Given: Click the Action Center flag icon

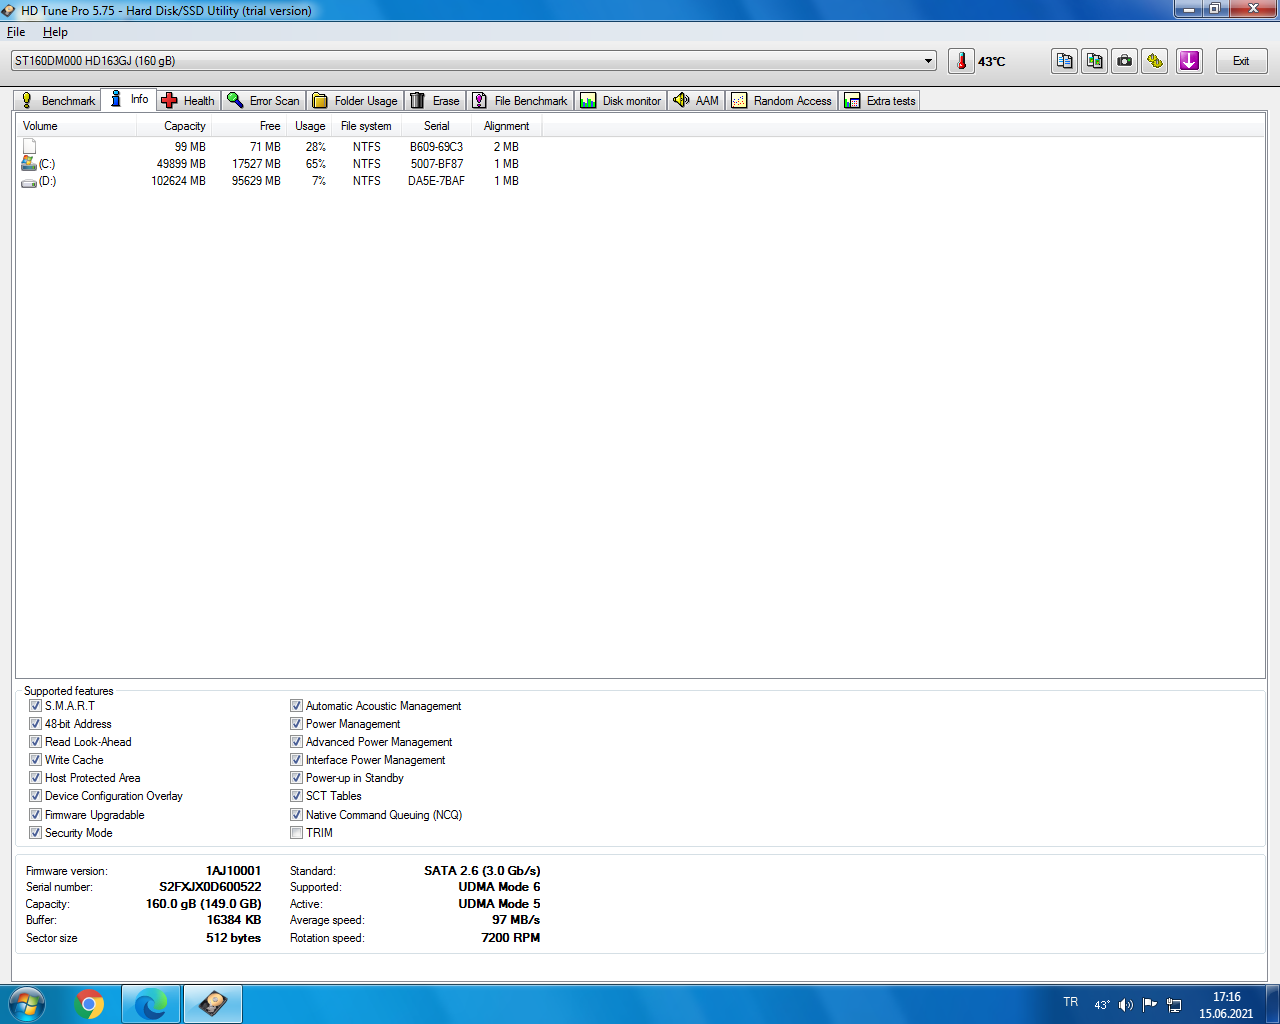Looking at the screenshot, I should 1150,1005.
